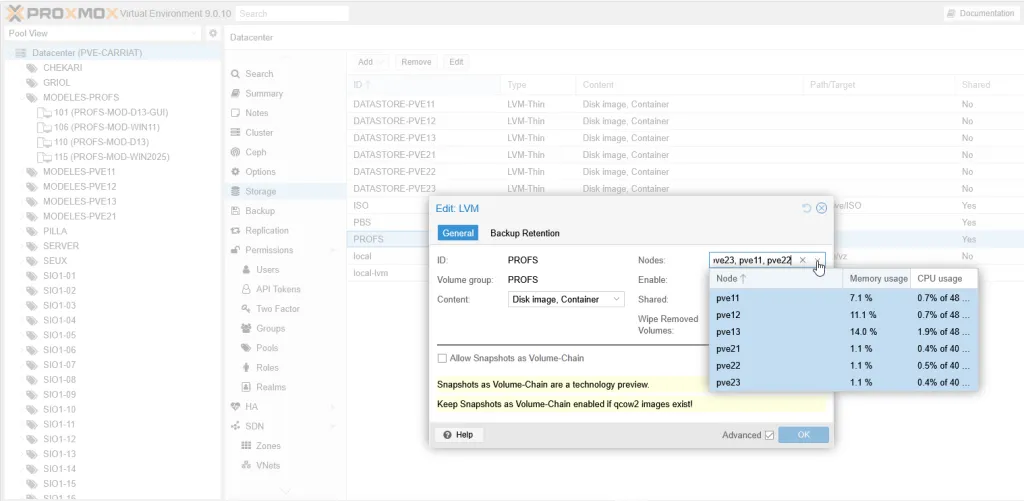Go to Backup in the sidebar

(259, 211)
